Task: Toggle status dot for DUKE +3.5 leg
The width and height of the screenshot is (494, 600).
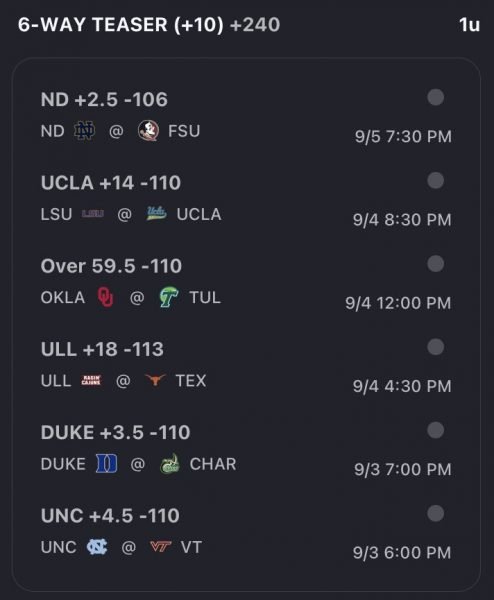Action: tap(435, 430)
